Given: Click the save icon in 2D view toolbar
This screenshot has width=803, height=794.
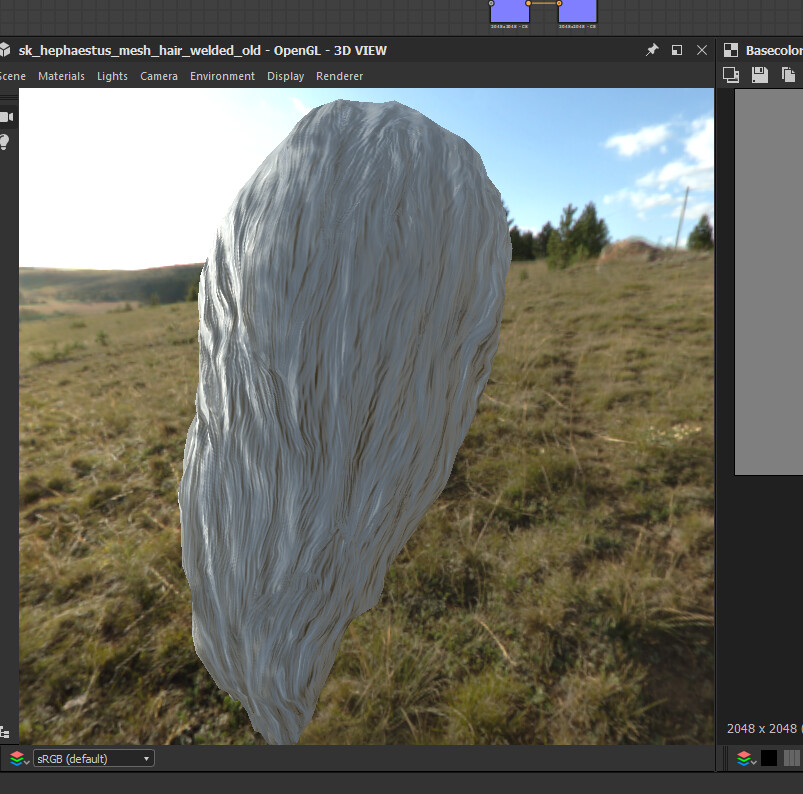Looking at the screenshot, I should pyautogui.click(x=760, y=75).
